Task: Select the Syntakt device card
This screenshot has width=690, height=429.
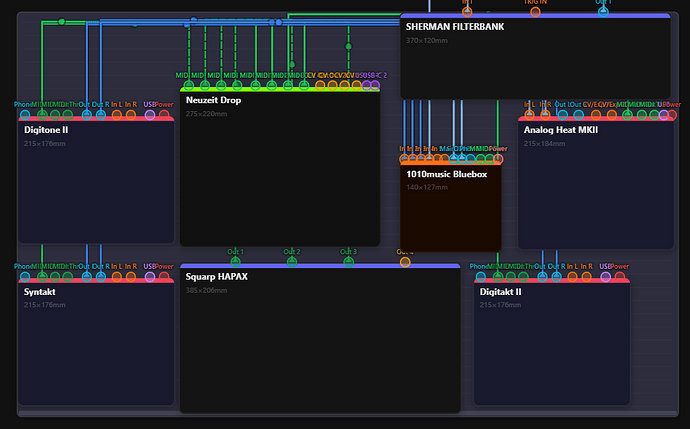Action: pyautogui.click(x=96, y=341)
